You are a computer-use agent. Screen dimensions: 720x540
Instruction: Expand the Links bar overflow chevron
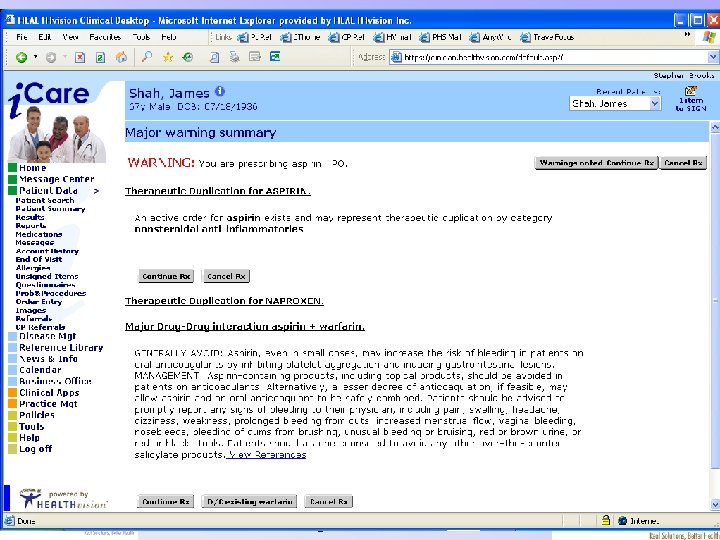687,34
